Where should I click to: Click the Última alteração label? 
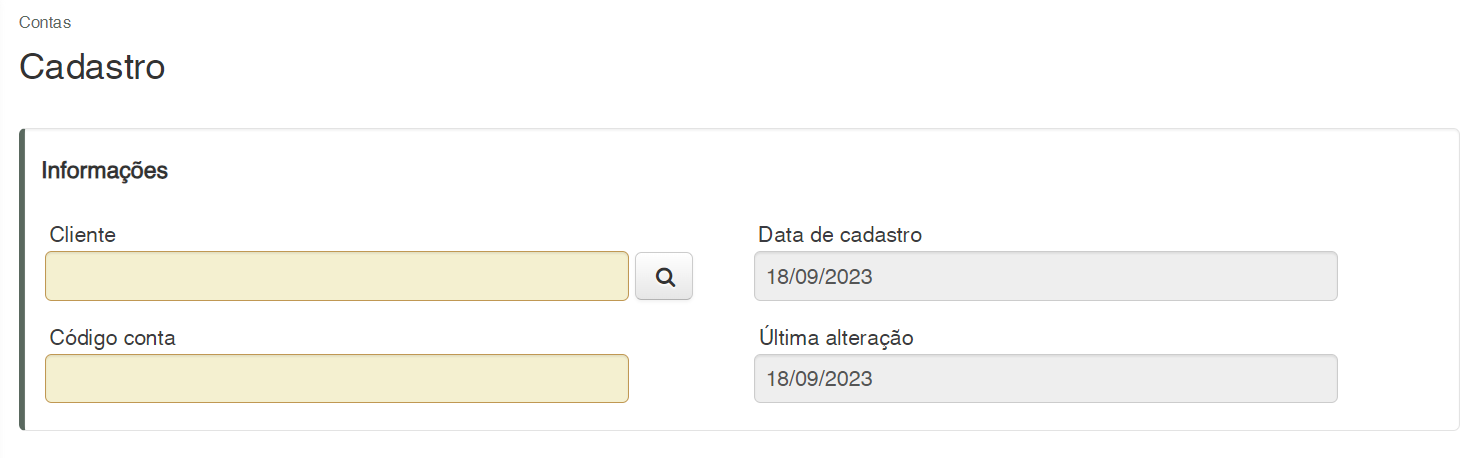[836, 338]
